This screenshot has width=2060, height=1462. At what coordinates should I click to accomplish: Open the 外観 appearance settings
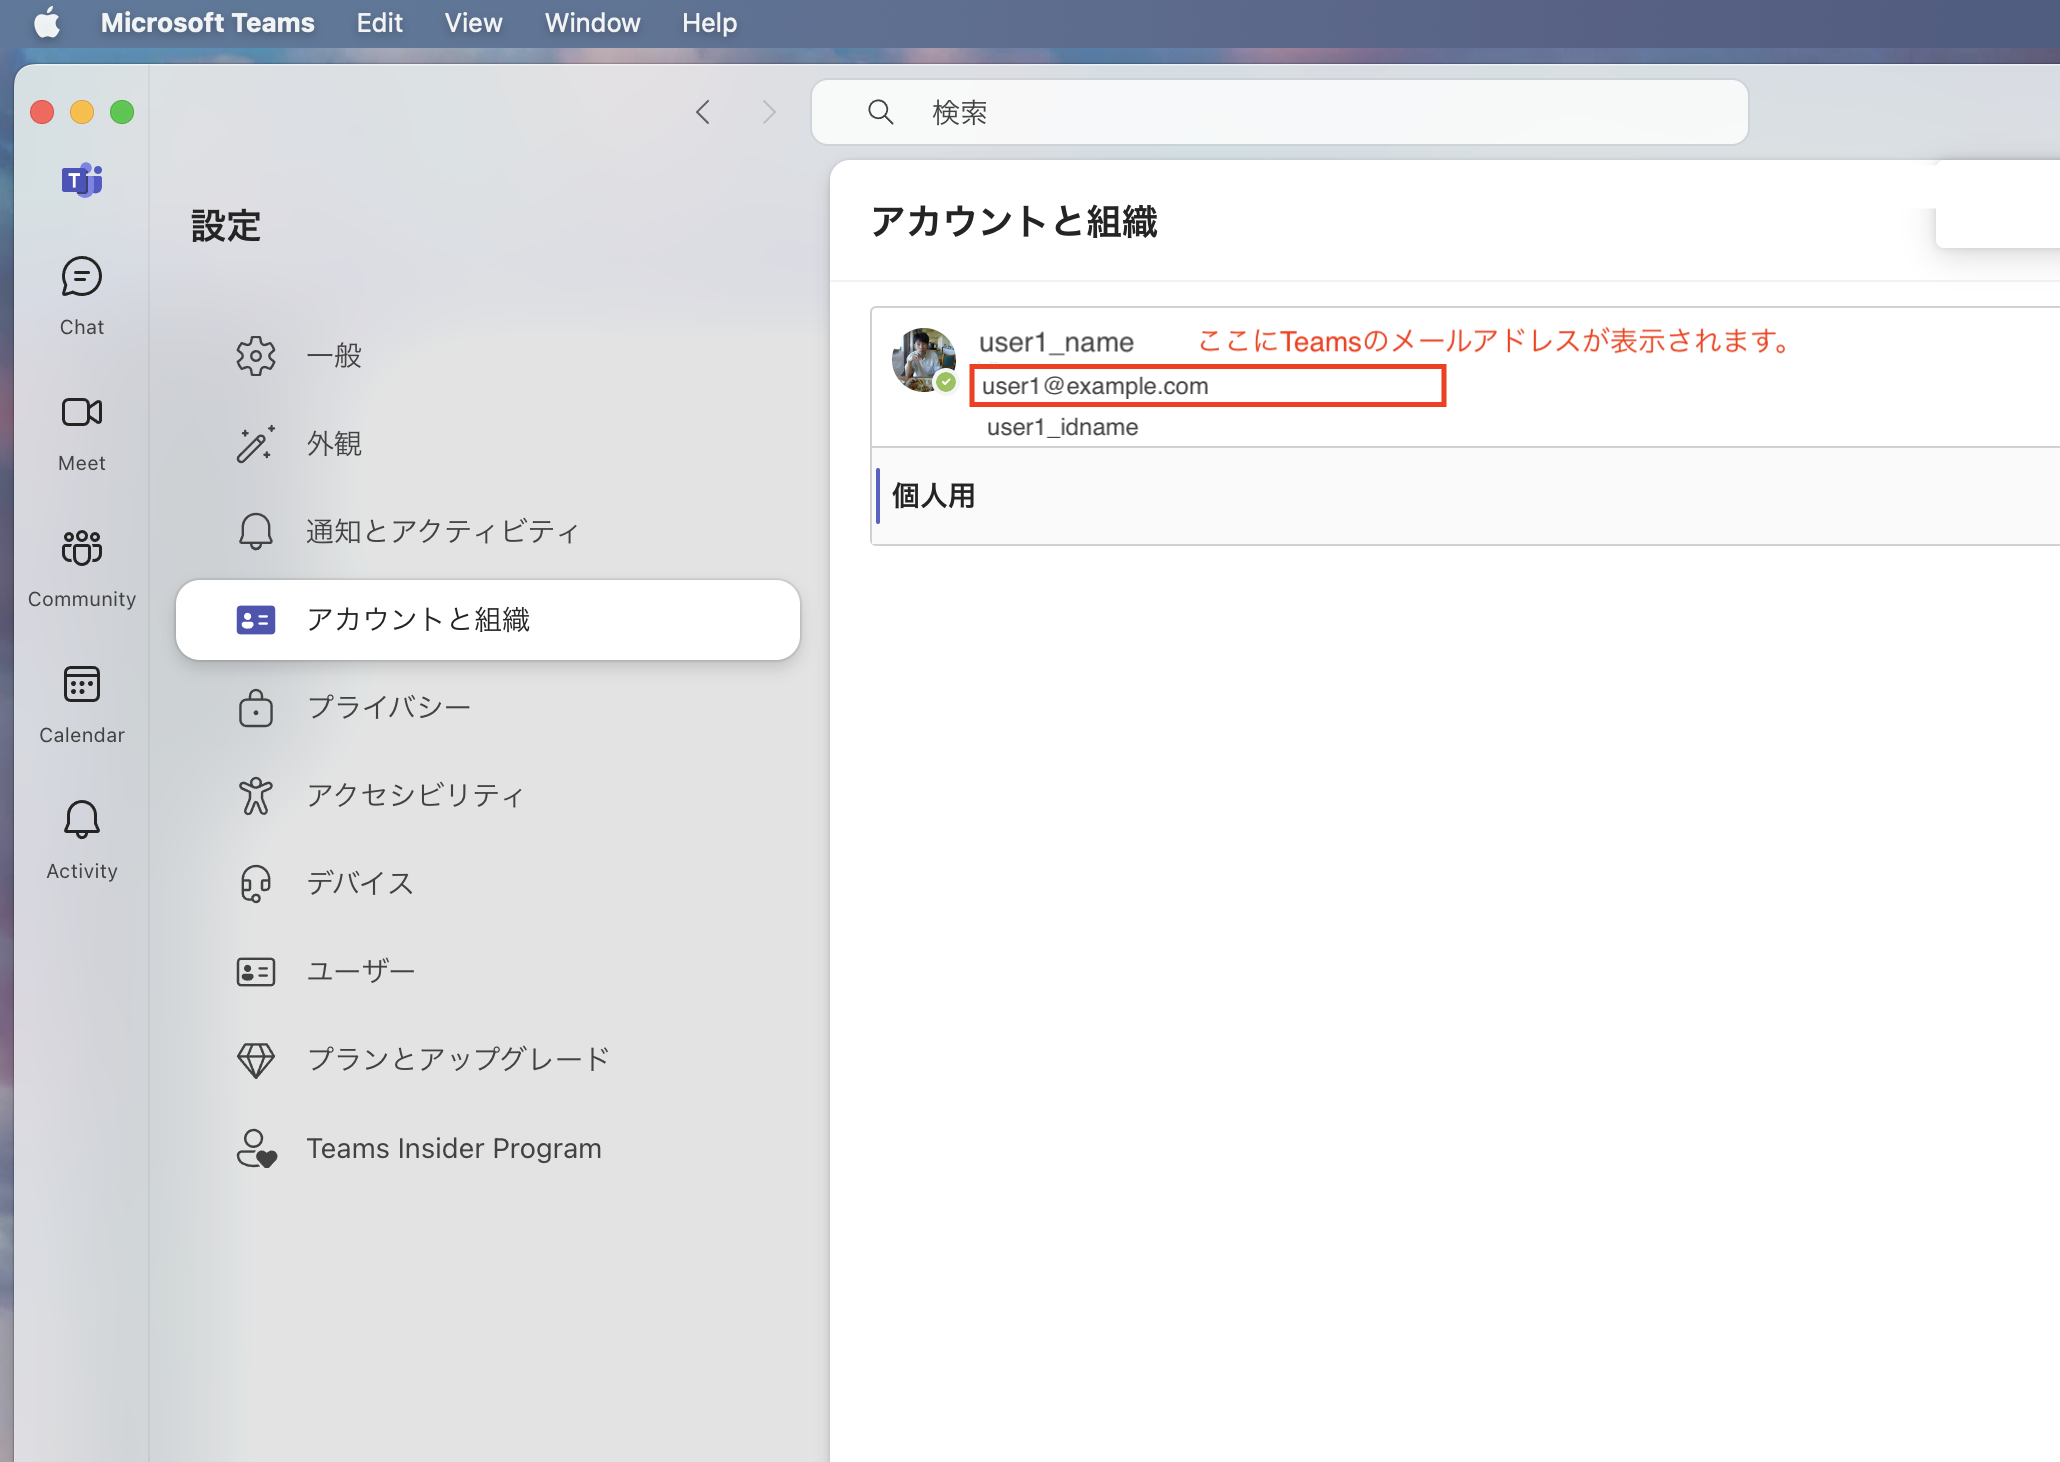tap(488, 444)
